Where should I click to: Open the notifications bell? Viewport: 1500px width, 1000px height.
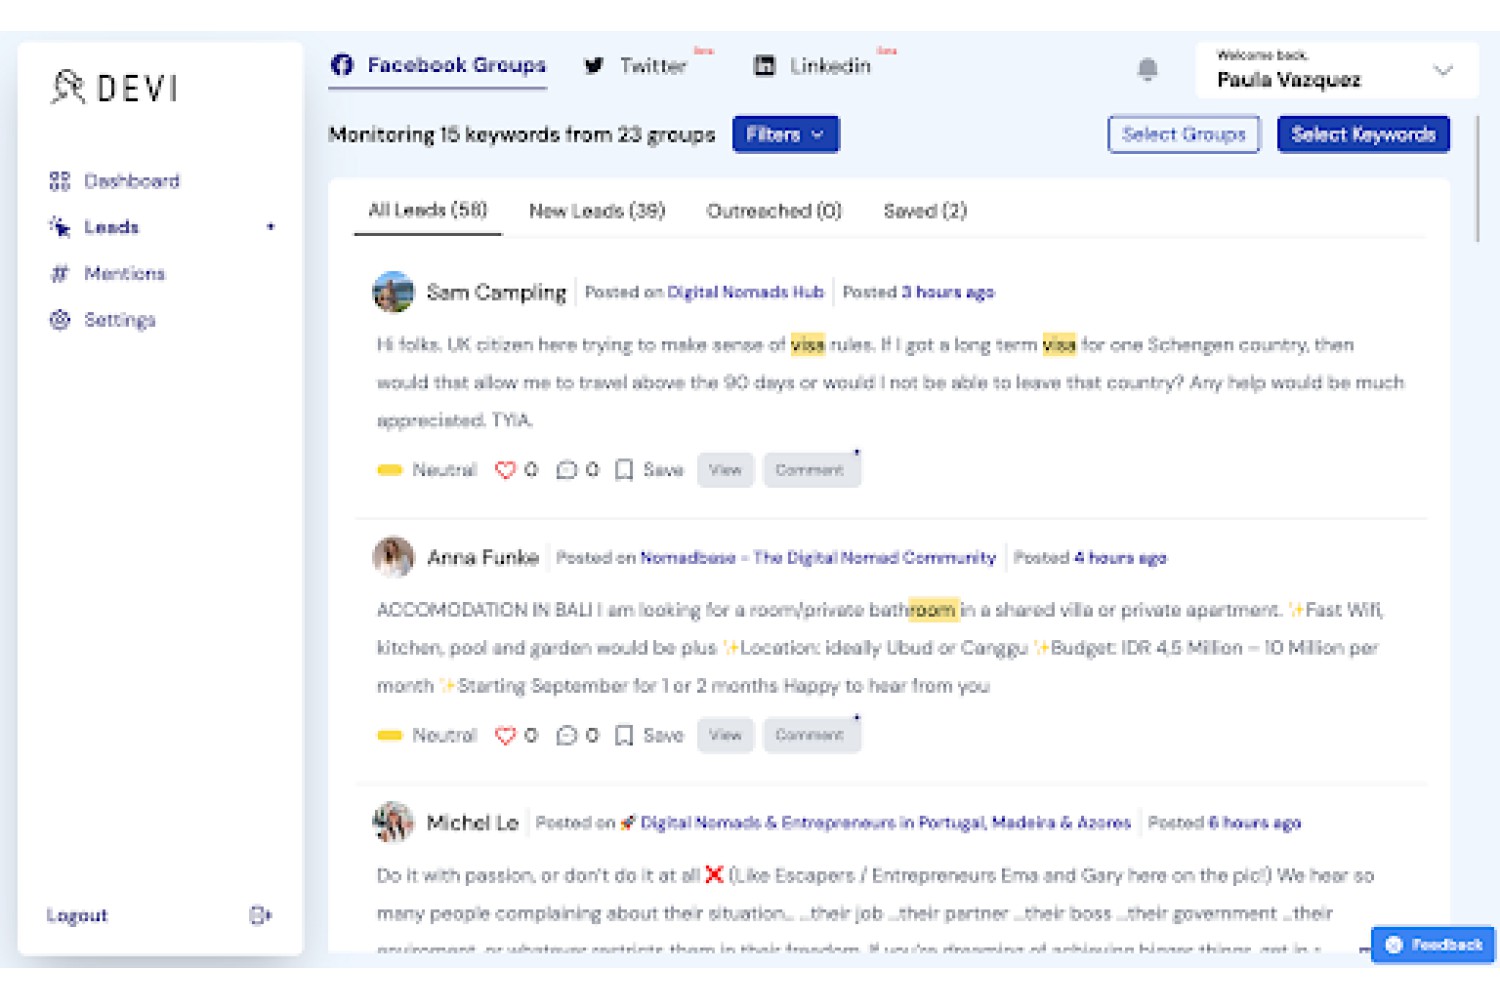pyautogui.click(x=1148, y=69)
